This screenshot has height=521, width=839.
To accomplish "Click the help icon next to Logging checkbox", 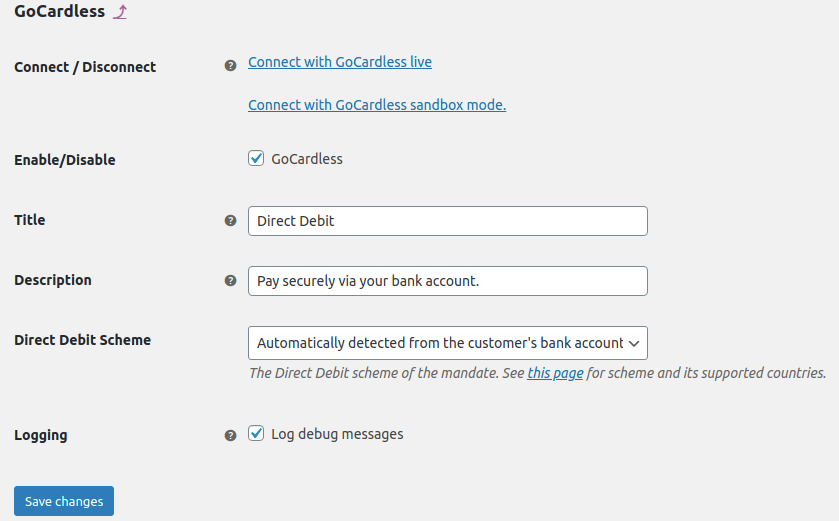I will (230, 435).
